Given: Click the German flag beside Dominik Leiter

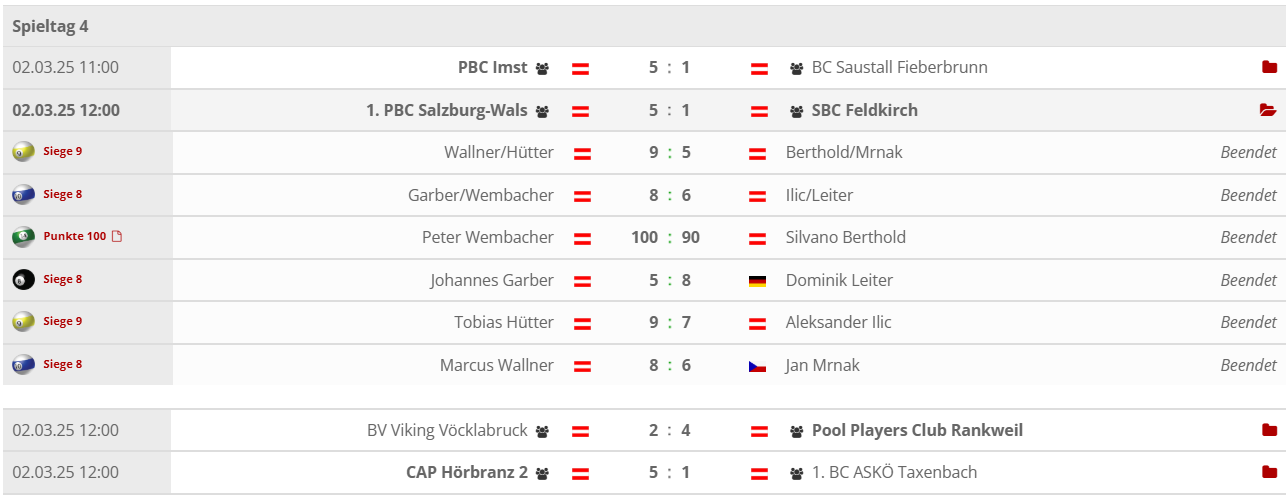Looking at the screenshot, I should click(757, 281).
